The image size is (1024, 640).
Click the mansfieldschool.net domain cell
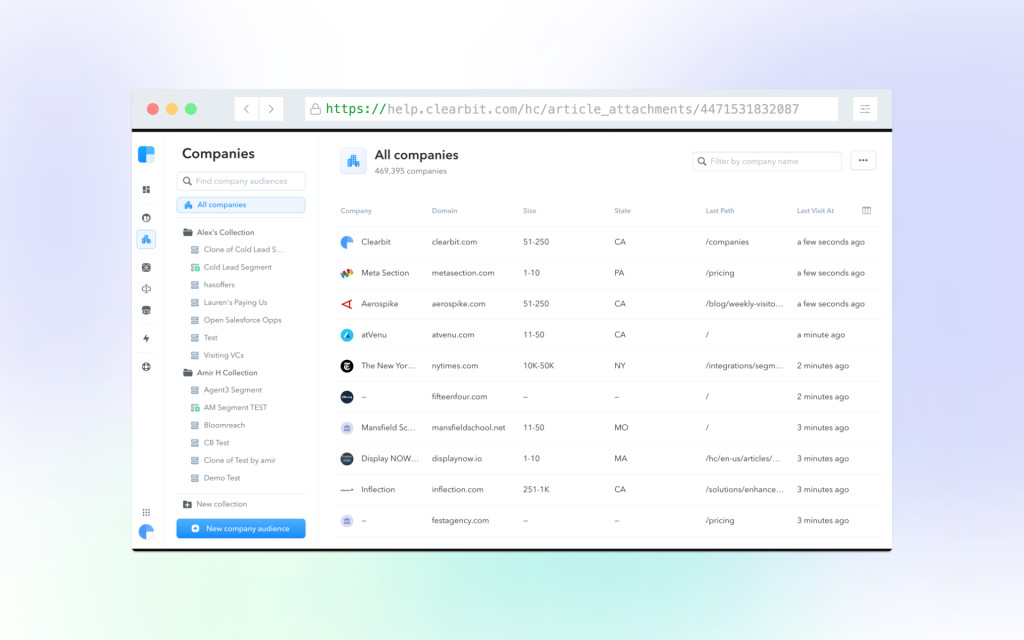(x=468, y=428)
